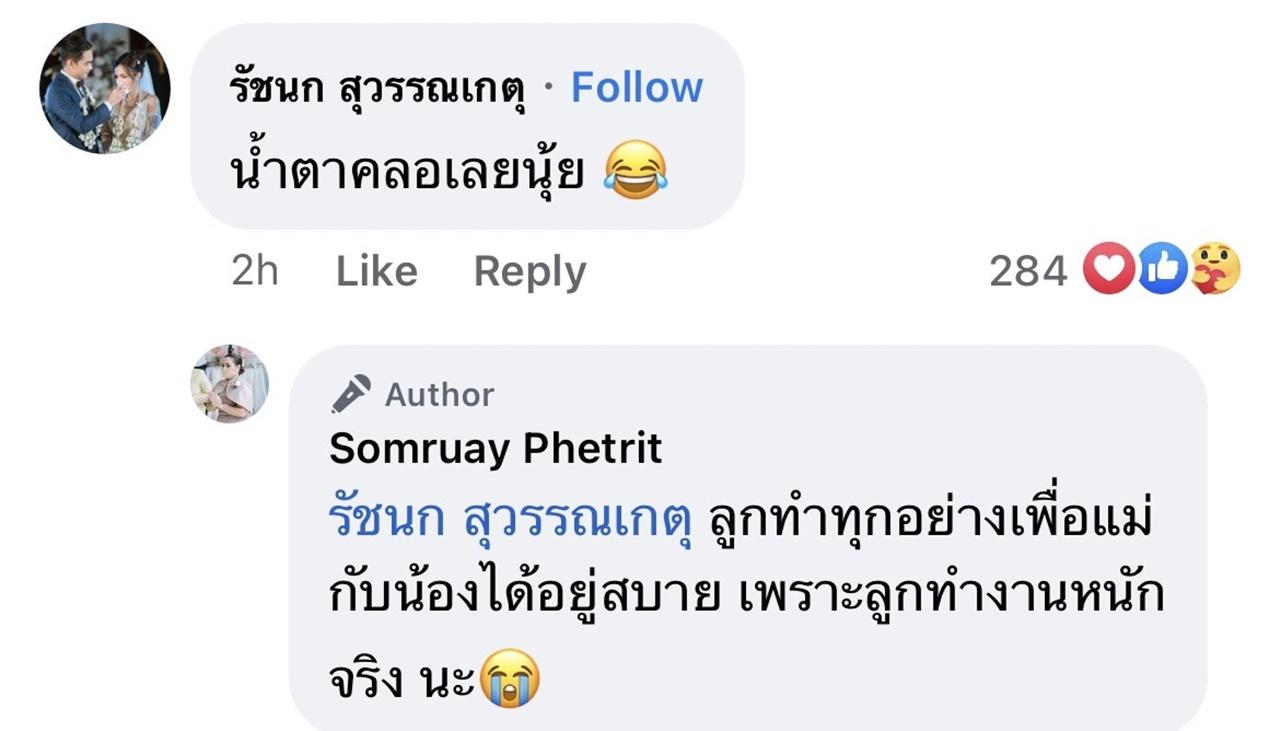This screenshot has height=731, width=1280.
Task: Click the blue thumbs-up reaction icon
Action: pyautogui.click(x=1162, y=270)
